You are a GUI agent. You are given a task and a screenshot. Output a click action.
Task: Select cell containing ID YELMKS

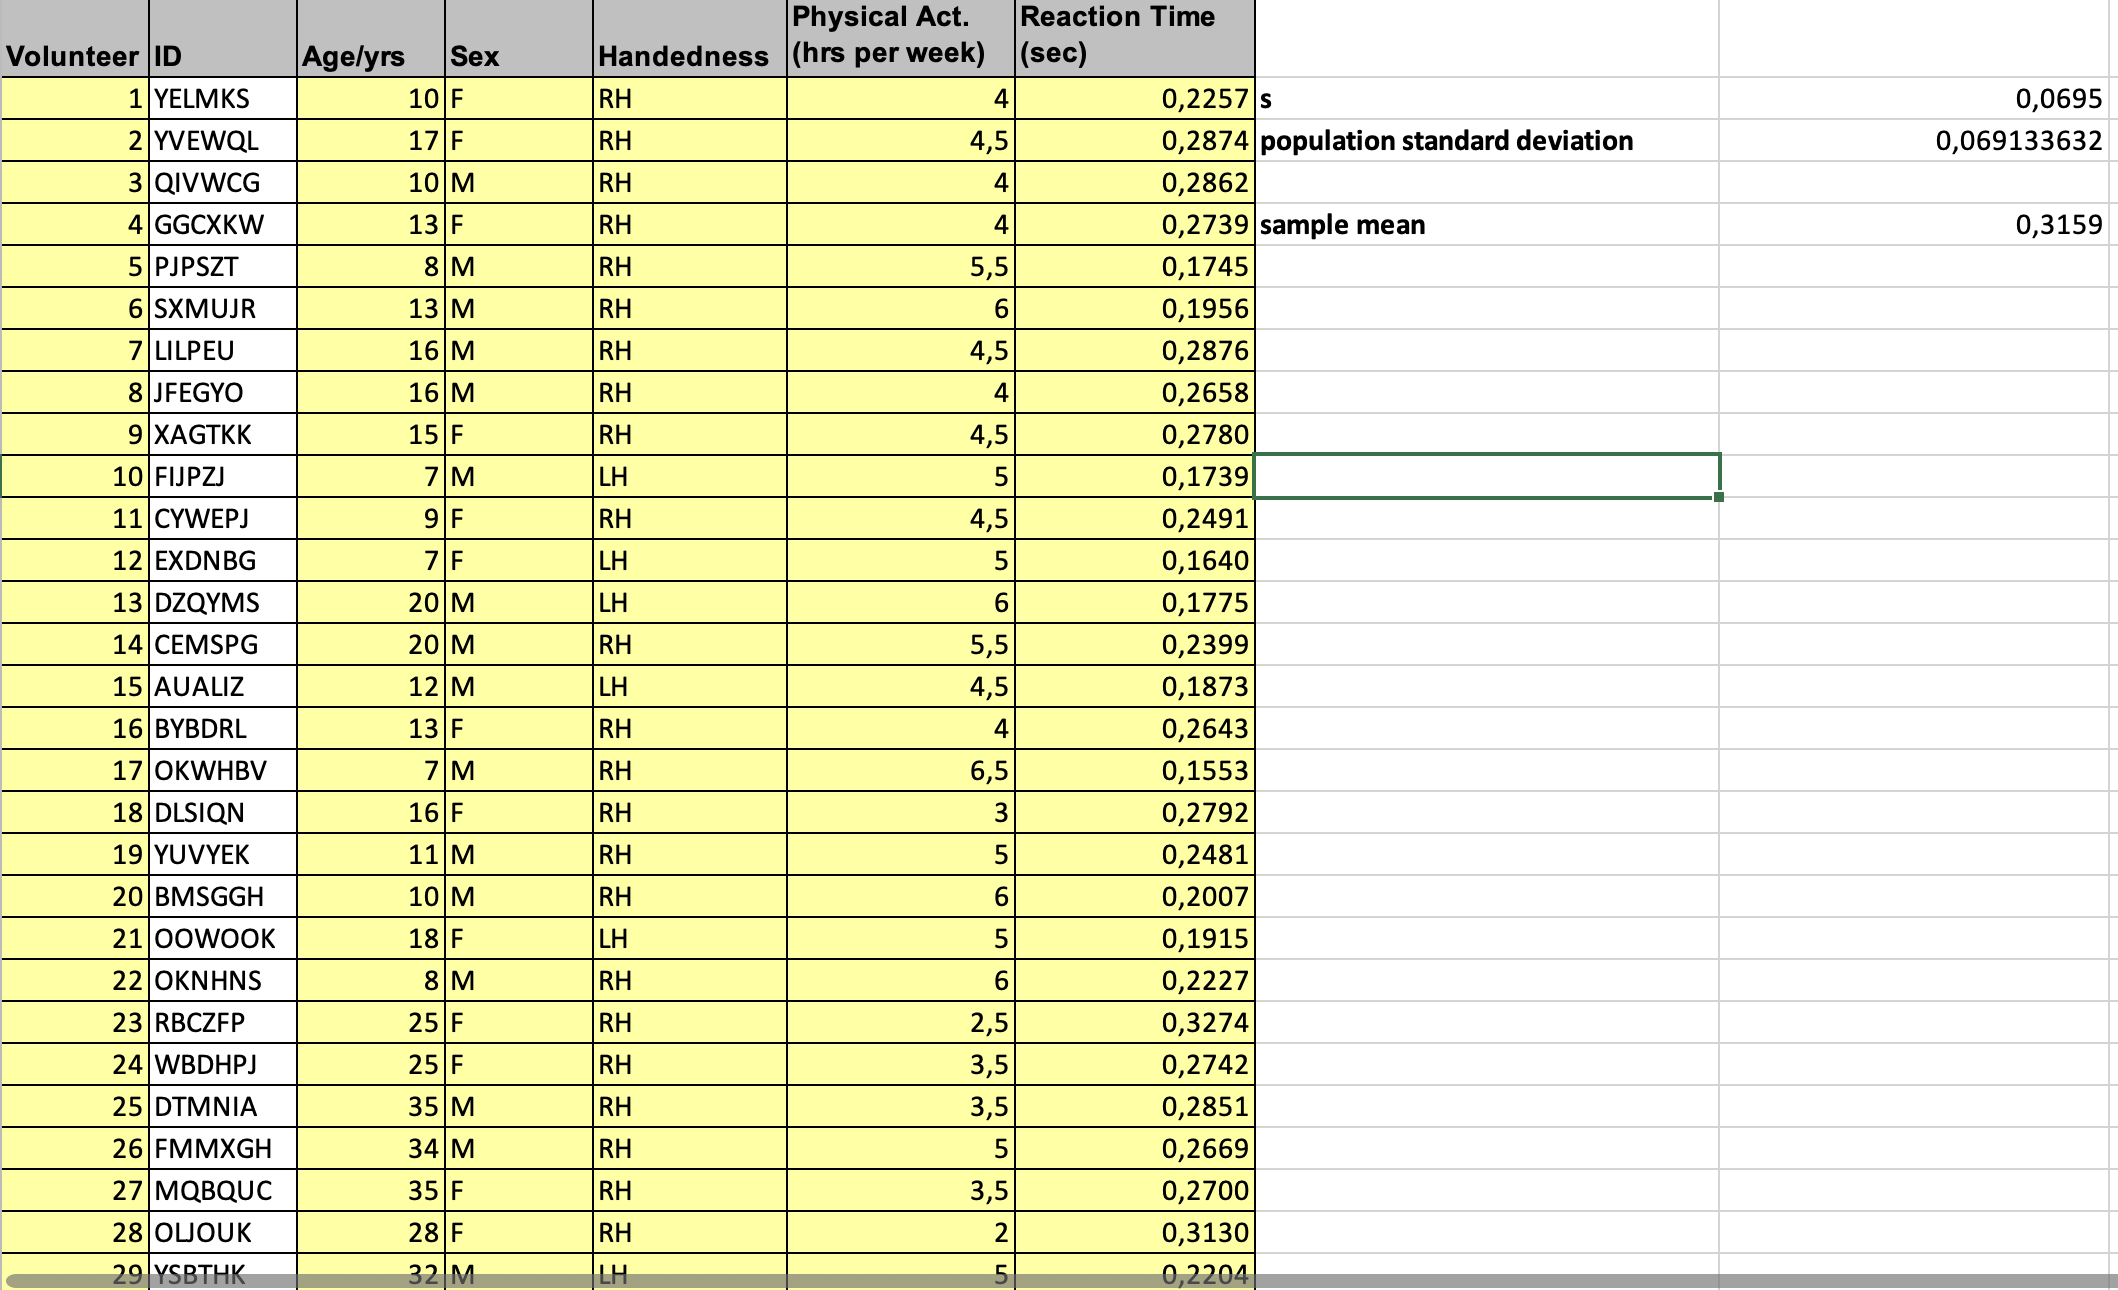pos(222,99)
